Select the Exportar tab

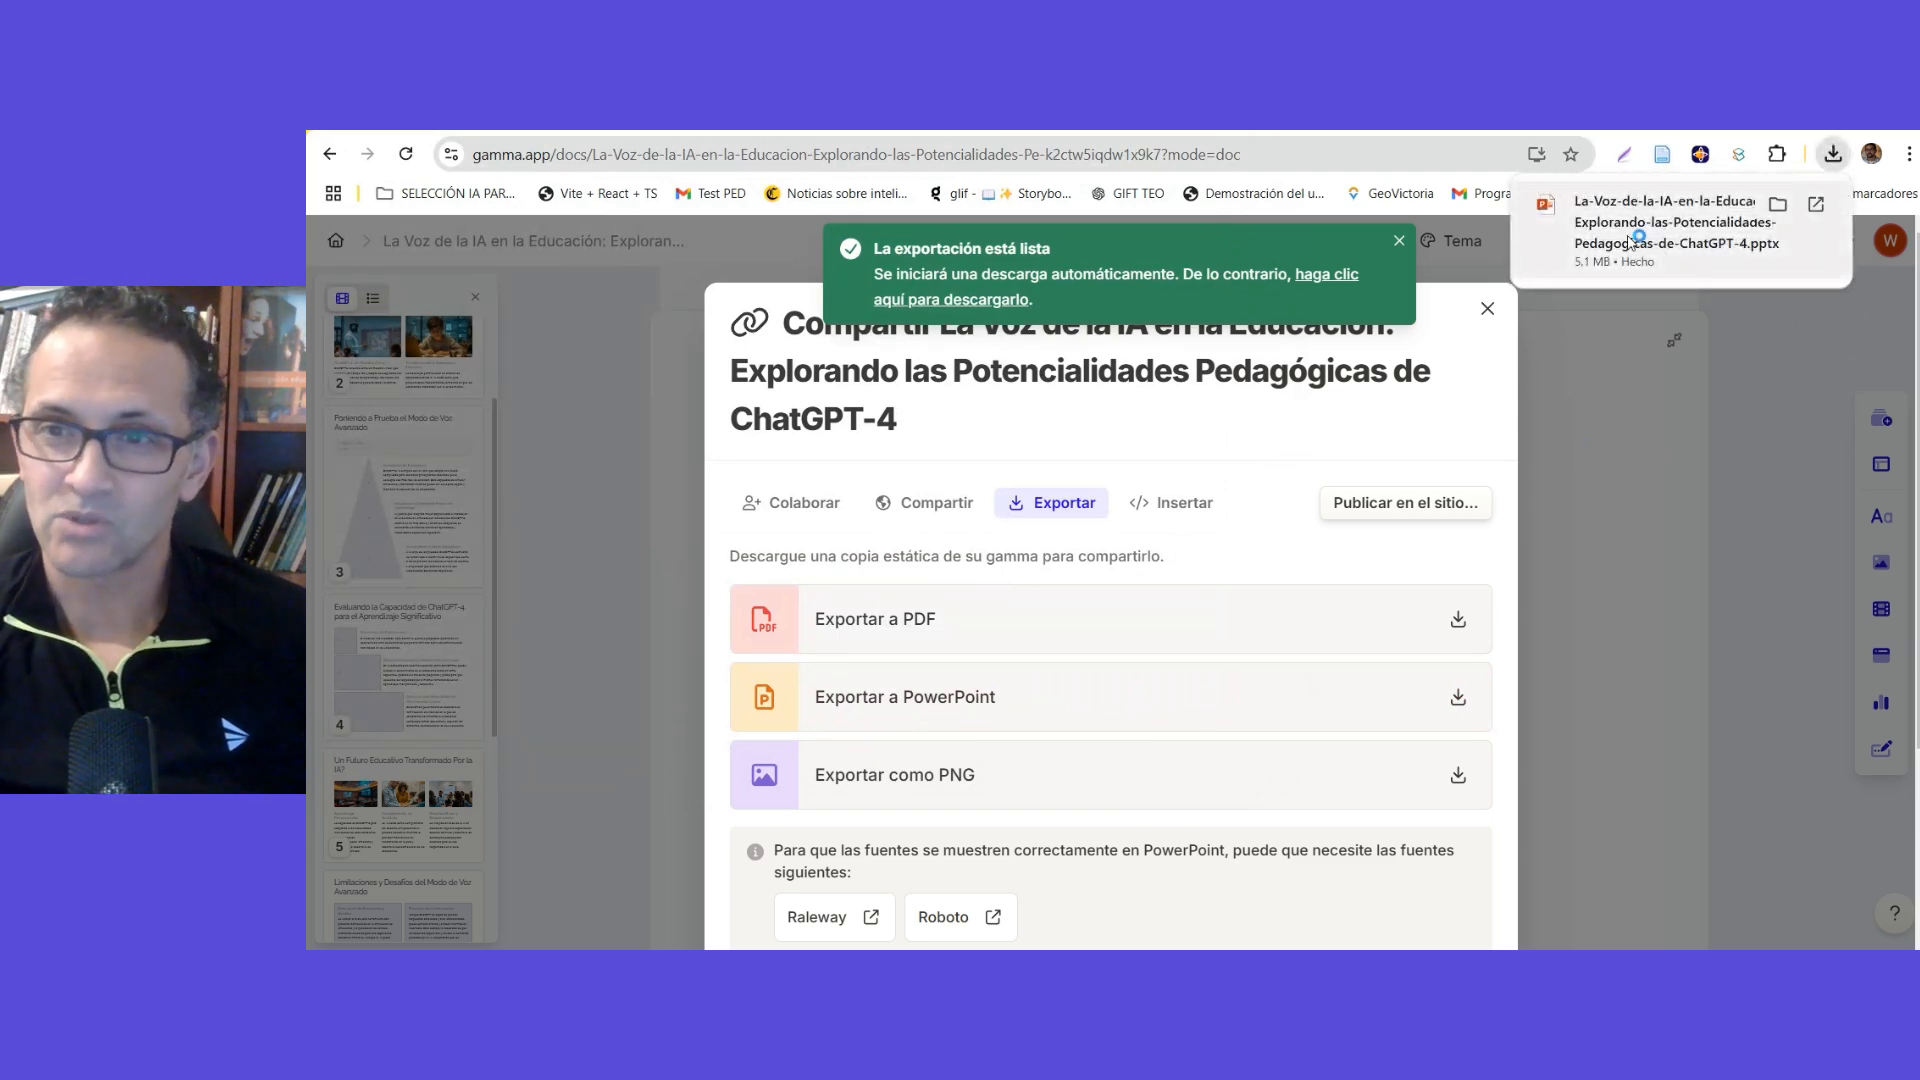click(x=1051, y=503)
